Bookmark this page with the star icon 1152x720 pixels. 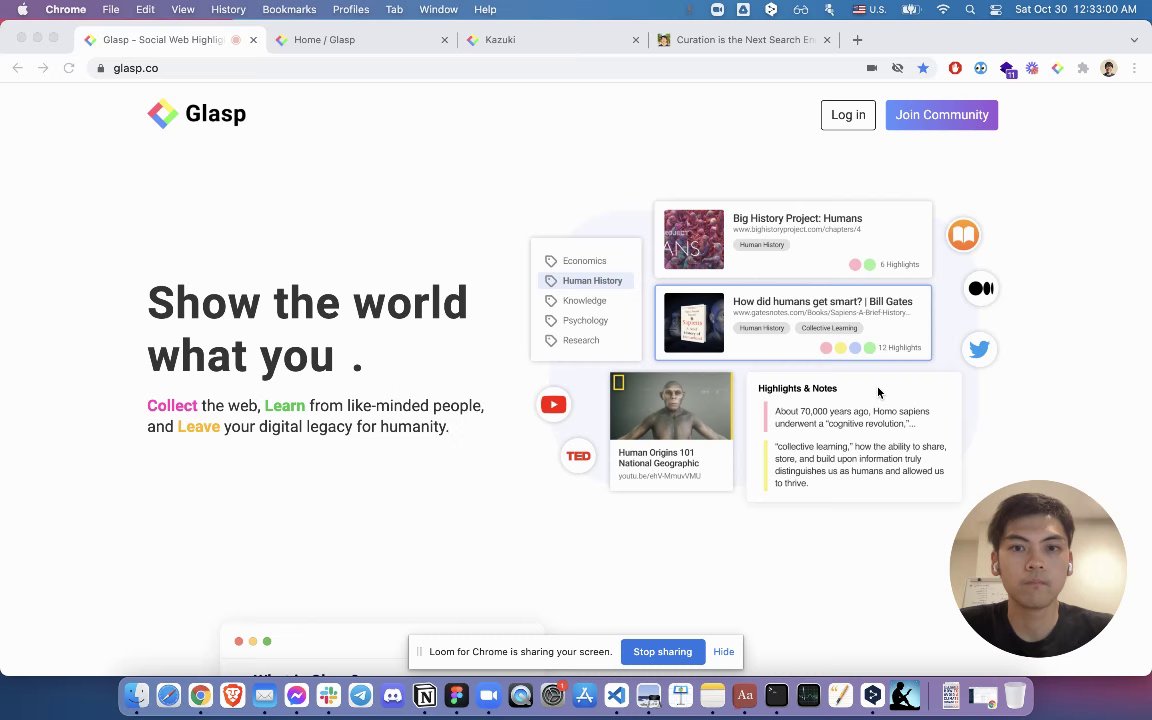[923, 68]
